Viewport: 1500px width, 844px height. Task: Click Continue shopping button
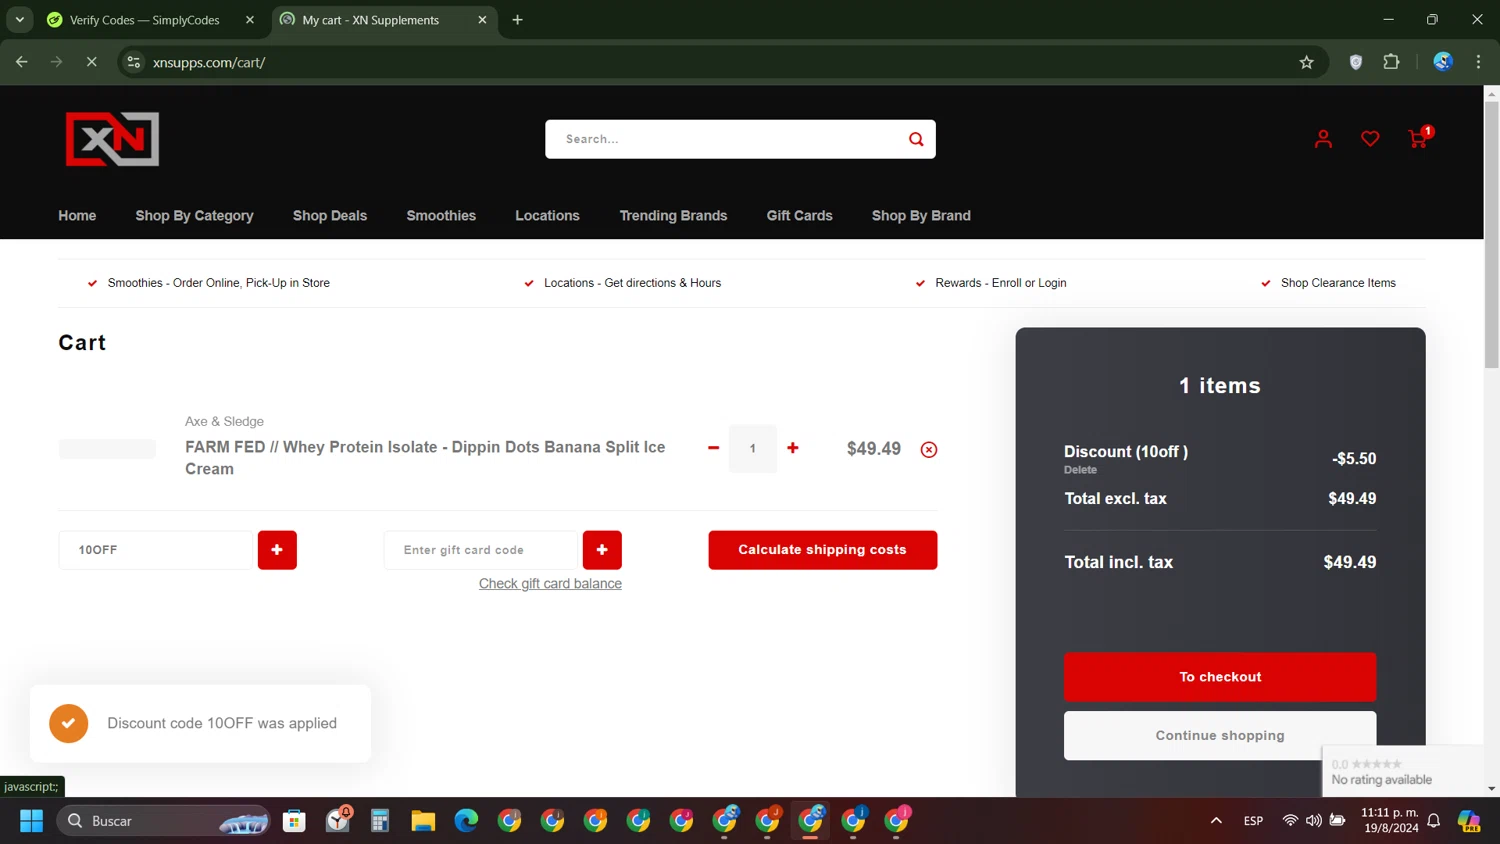tap(1220, 736)
